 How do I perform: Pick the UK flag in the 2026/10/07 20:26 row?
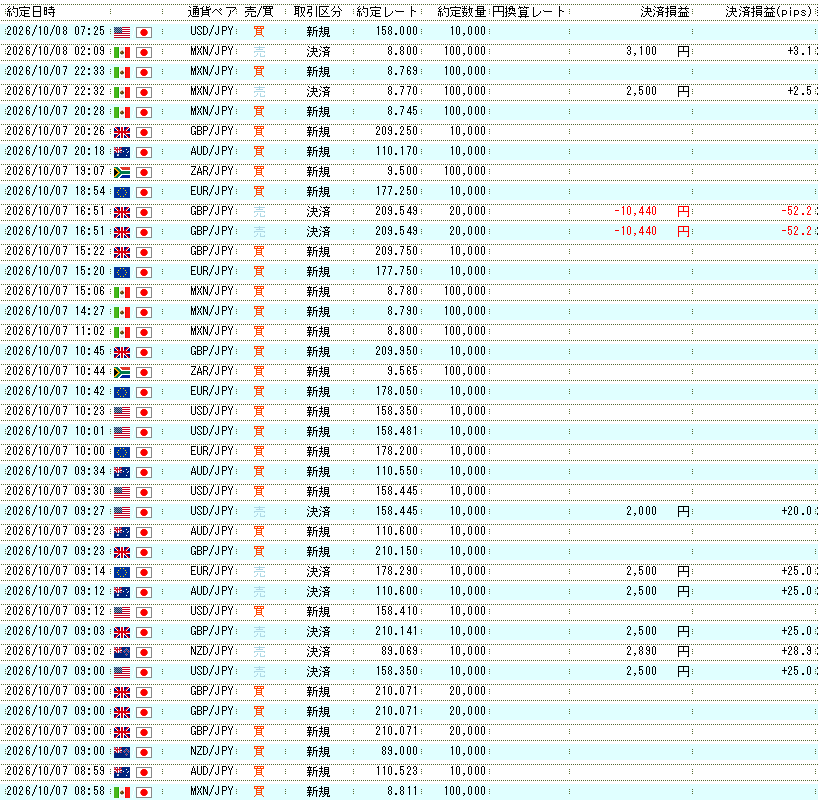tap(122, 132)
